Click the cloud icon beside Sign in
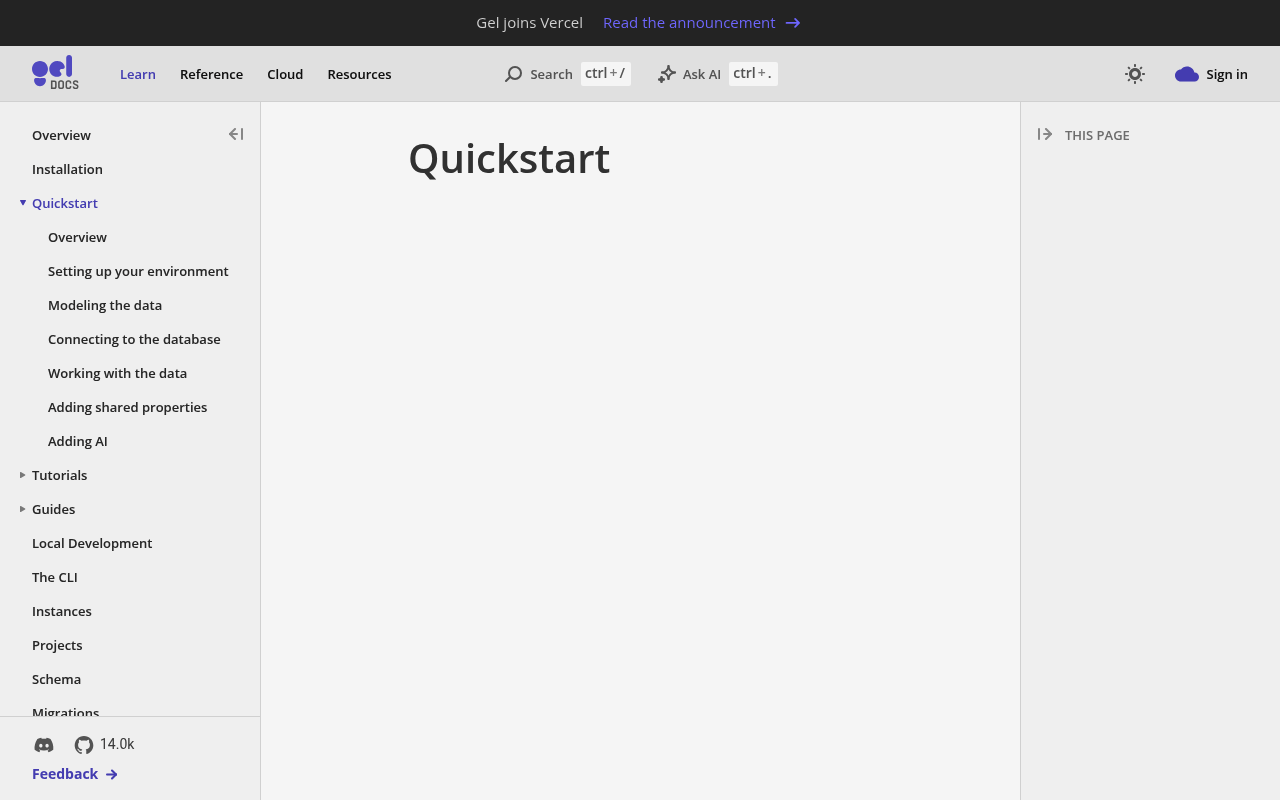This screenshot has width=1280, height=800. pyautogui.click(x=1187, y=74)
